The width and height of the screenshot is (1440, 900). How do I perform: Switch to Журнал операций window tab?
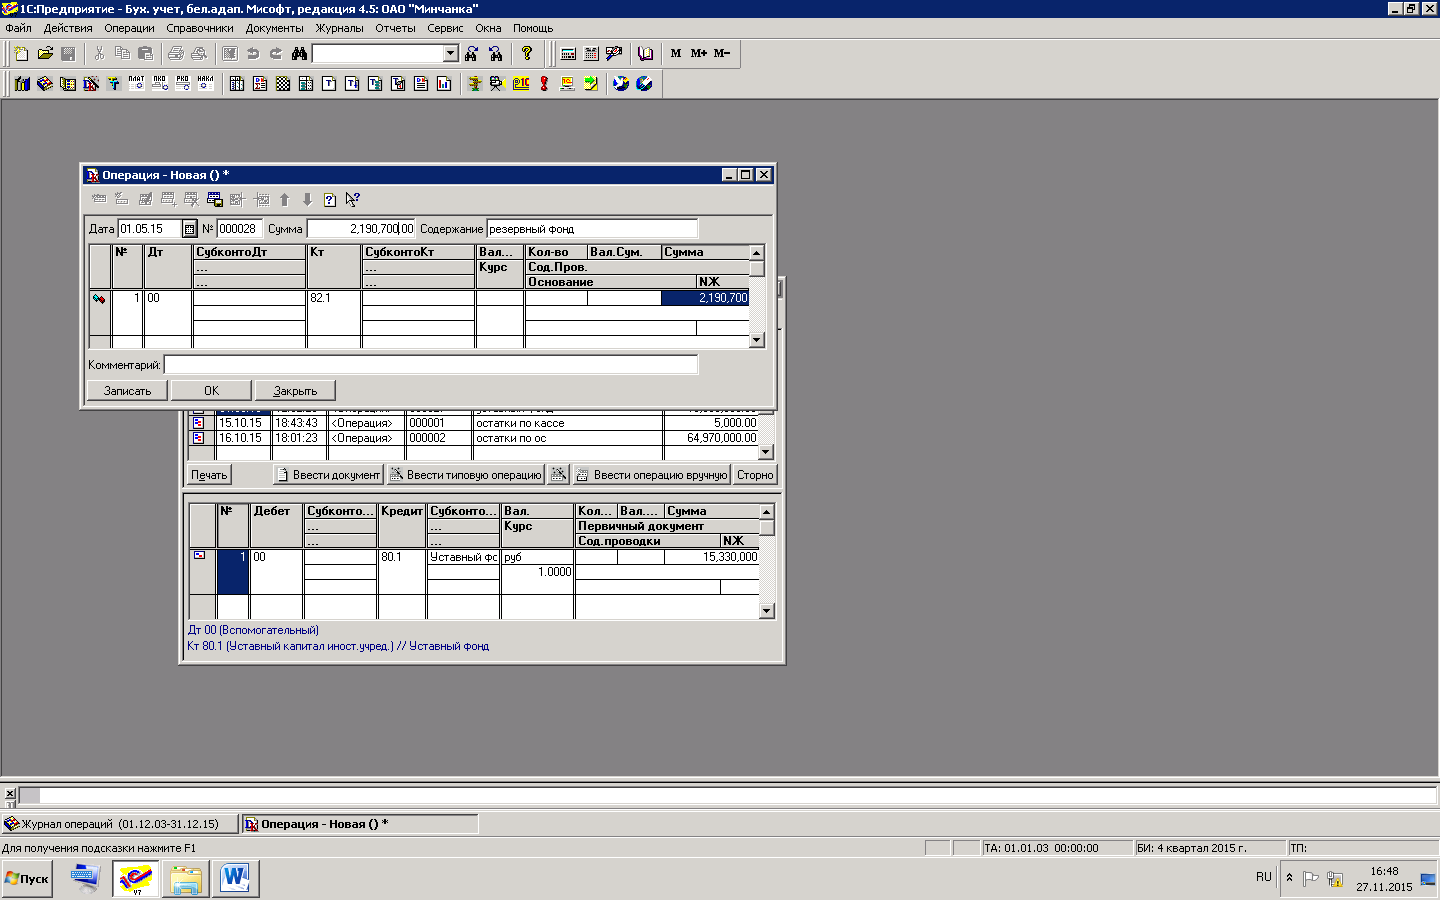(120, 824)
